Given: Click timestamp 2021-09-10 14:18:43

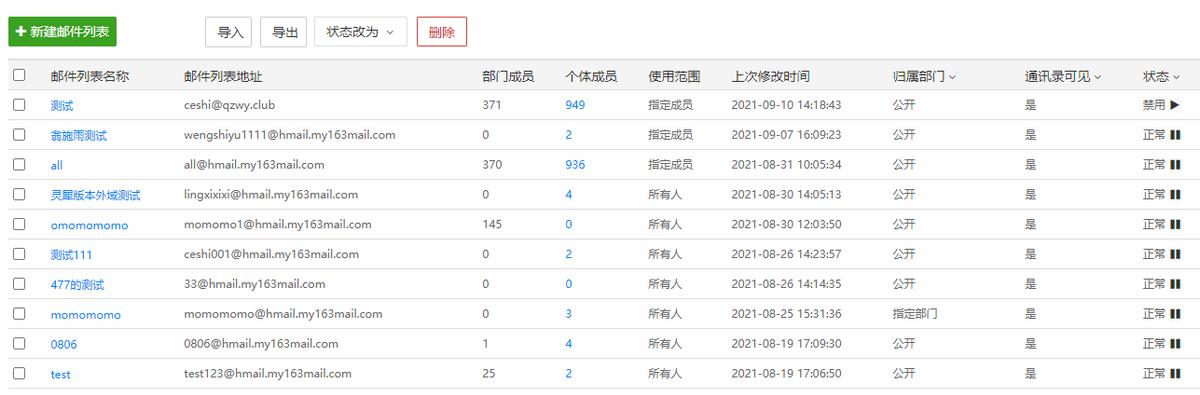Looking at the screenshot, I should [787, 105].
